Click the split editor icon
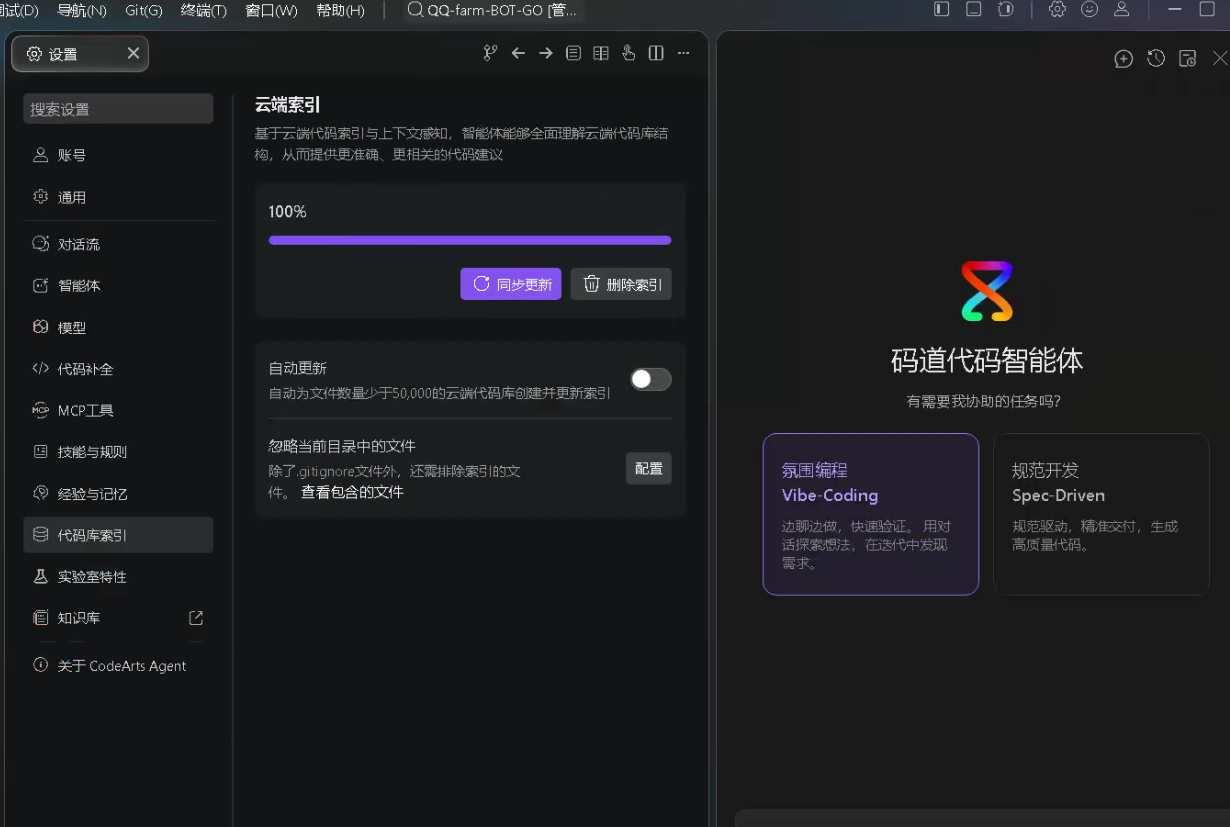This screenshot has width=1230, height=827. click(x=656, y=53)
